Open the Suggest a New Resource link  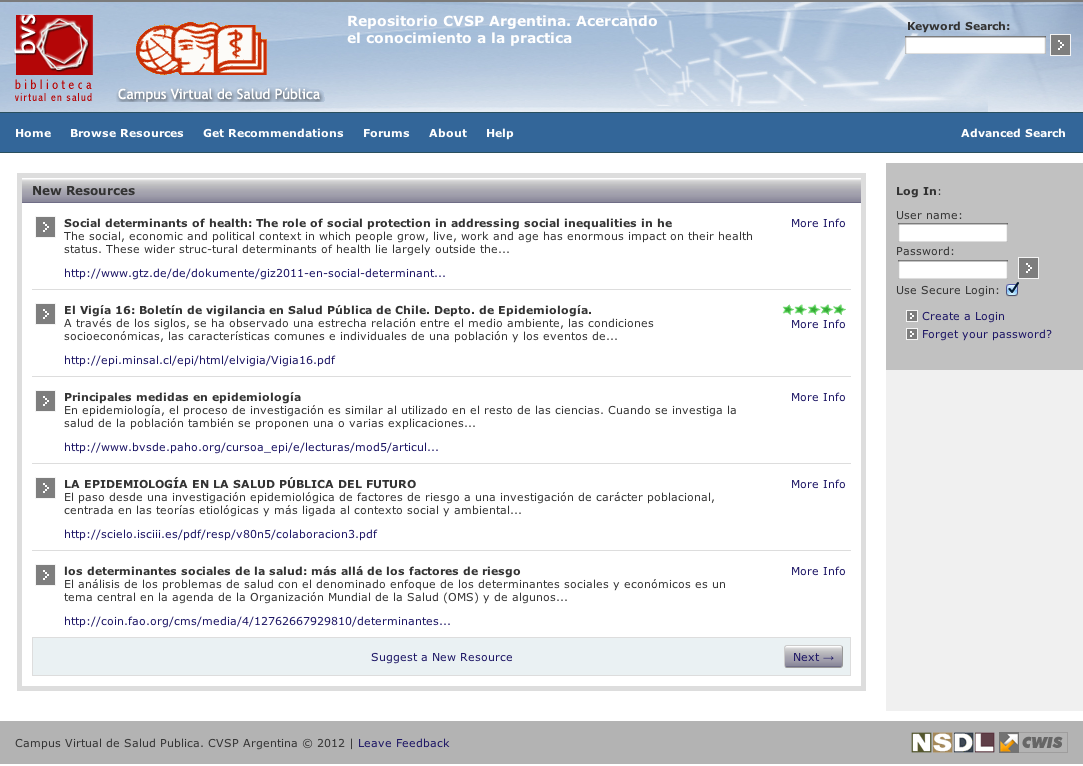point(441,657)
